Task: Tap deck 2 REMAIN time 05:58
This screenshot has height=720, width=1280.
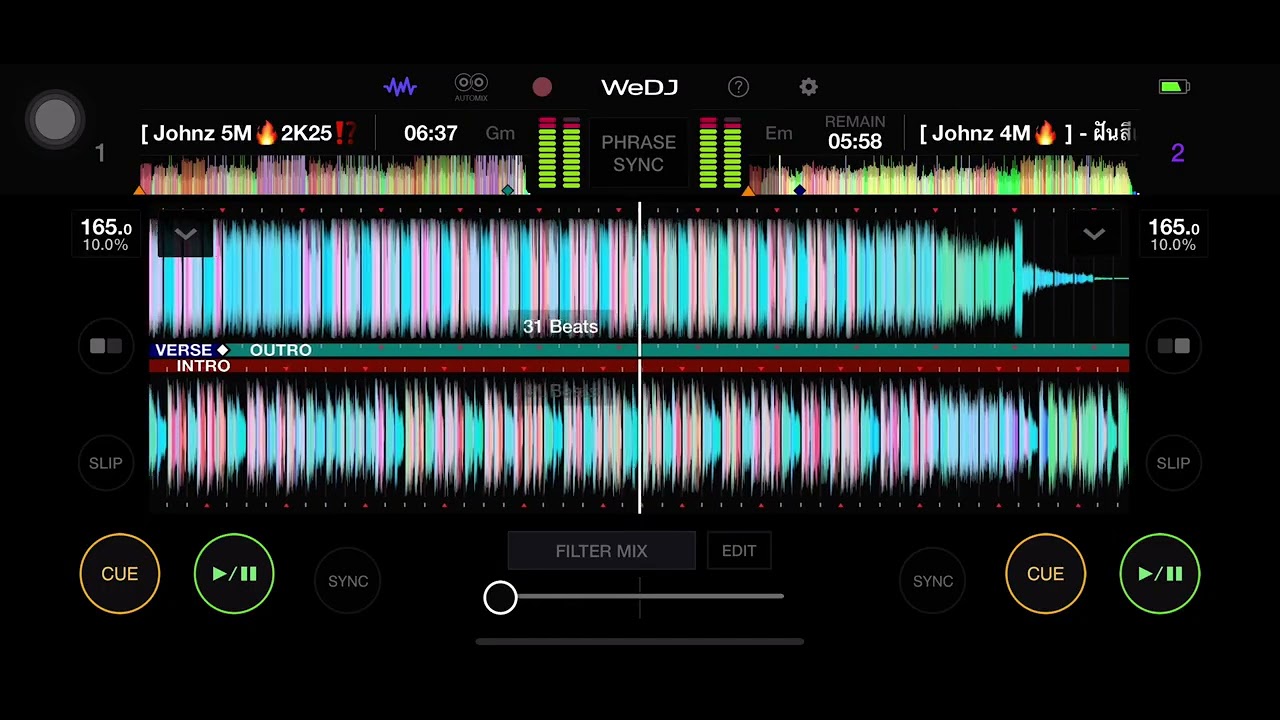Action: [855, 142]
